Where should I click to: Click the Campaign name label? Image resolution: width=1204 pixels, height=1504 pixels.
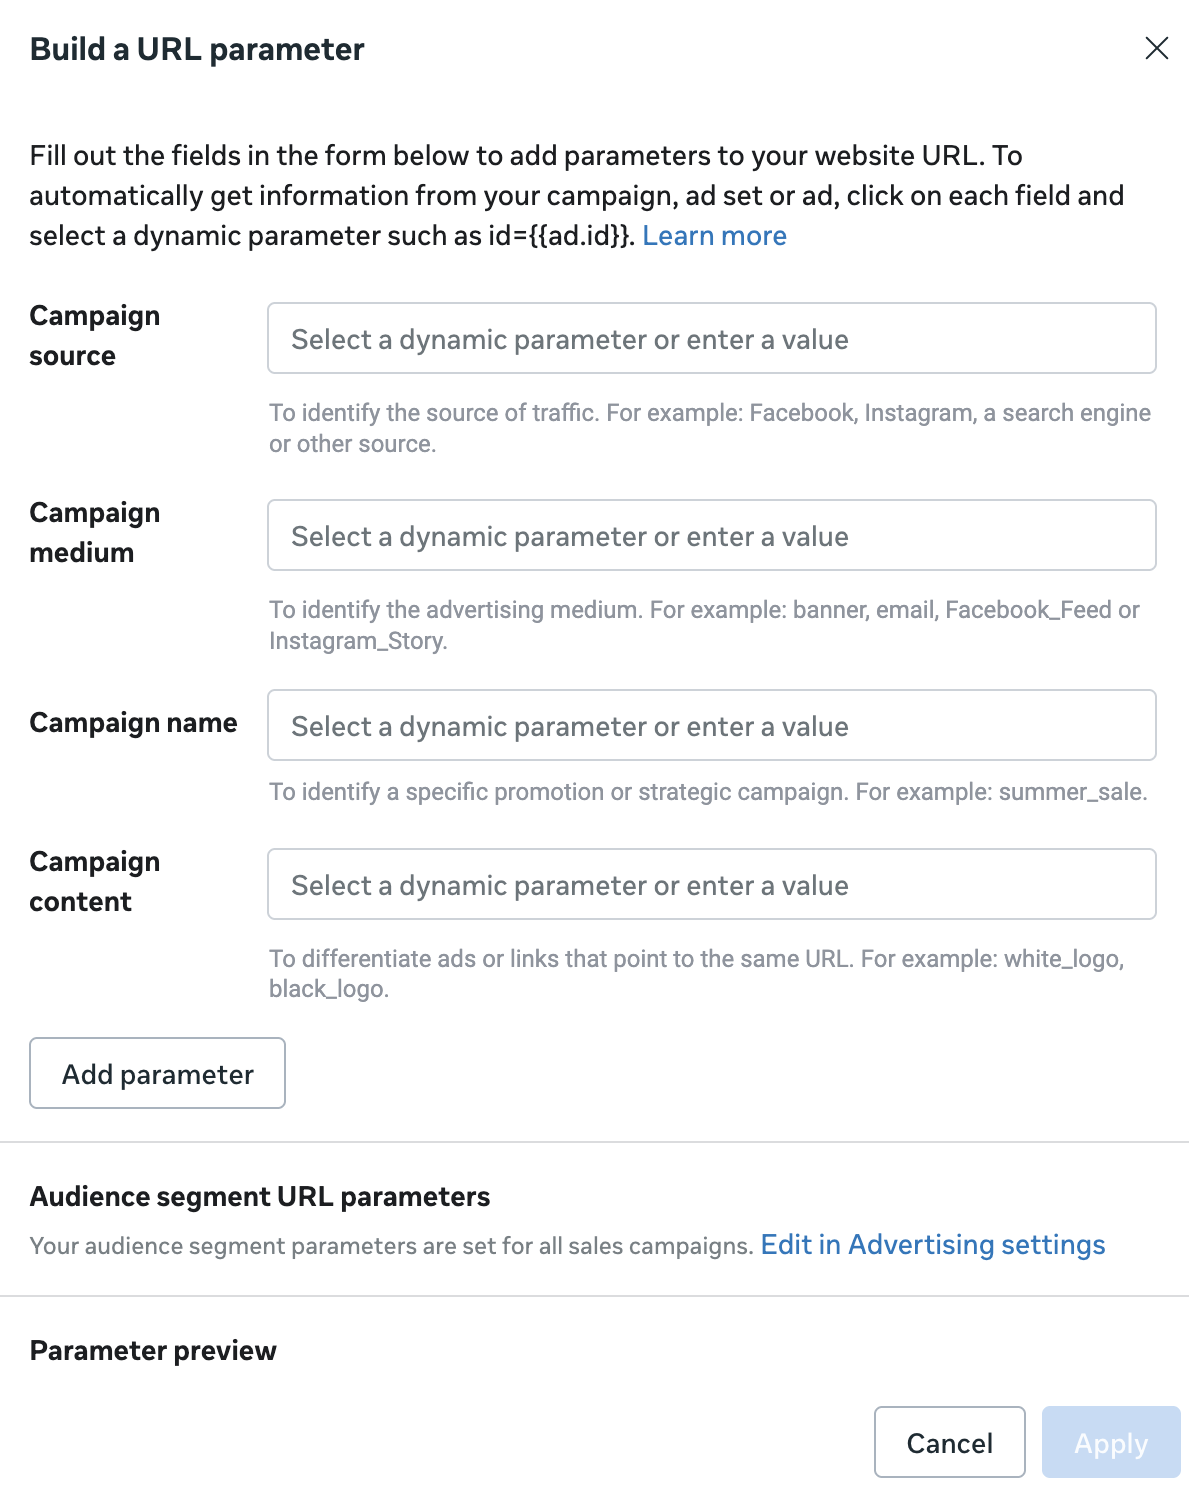133,723
